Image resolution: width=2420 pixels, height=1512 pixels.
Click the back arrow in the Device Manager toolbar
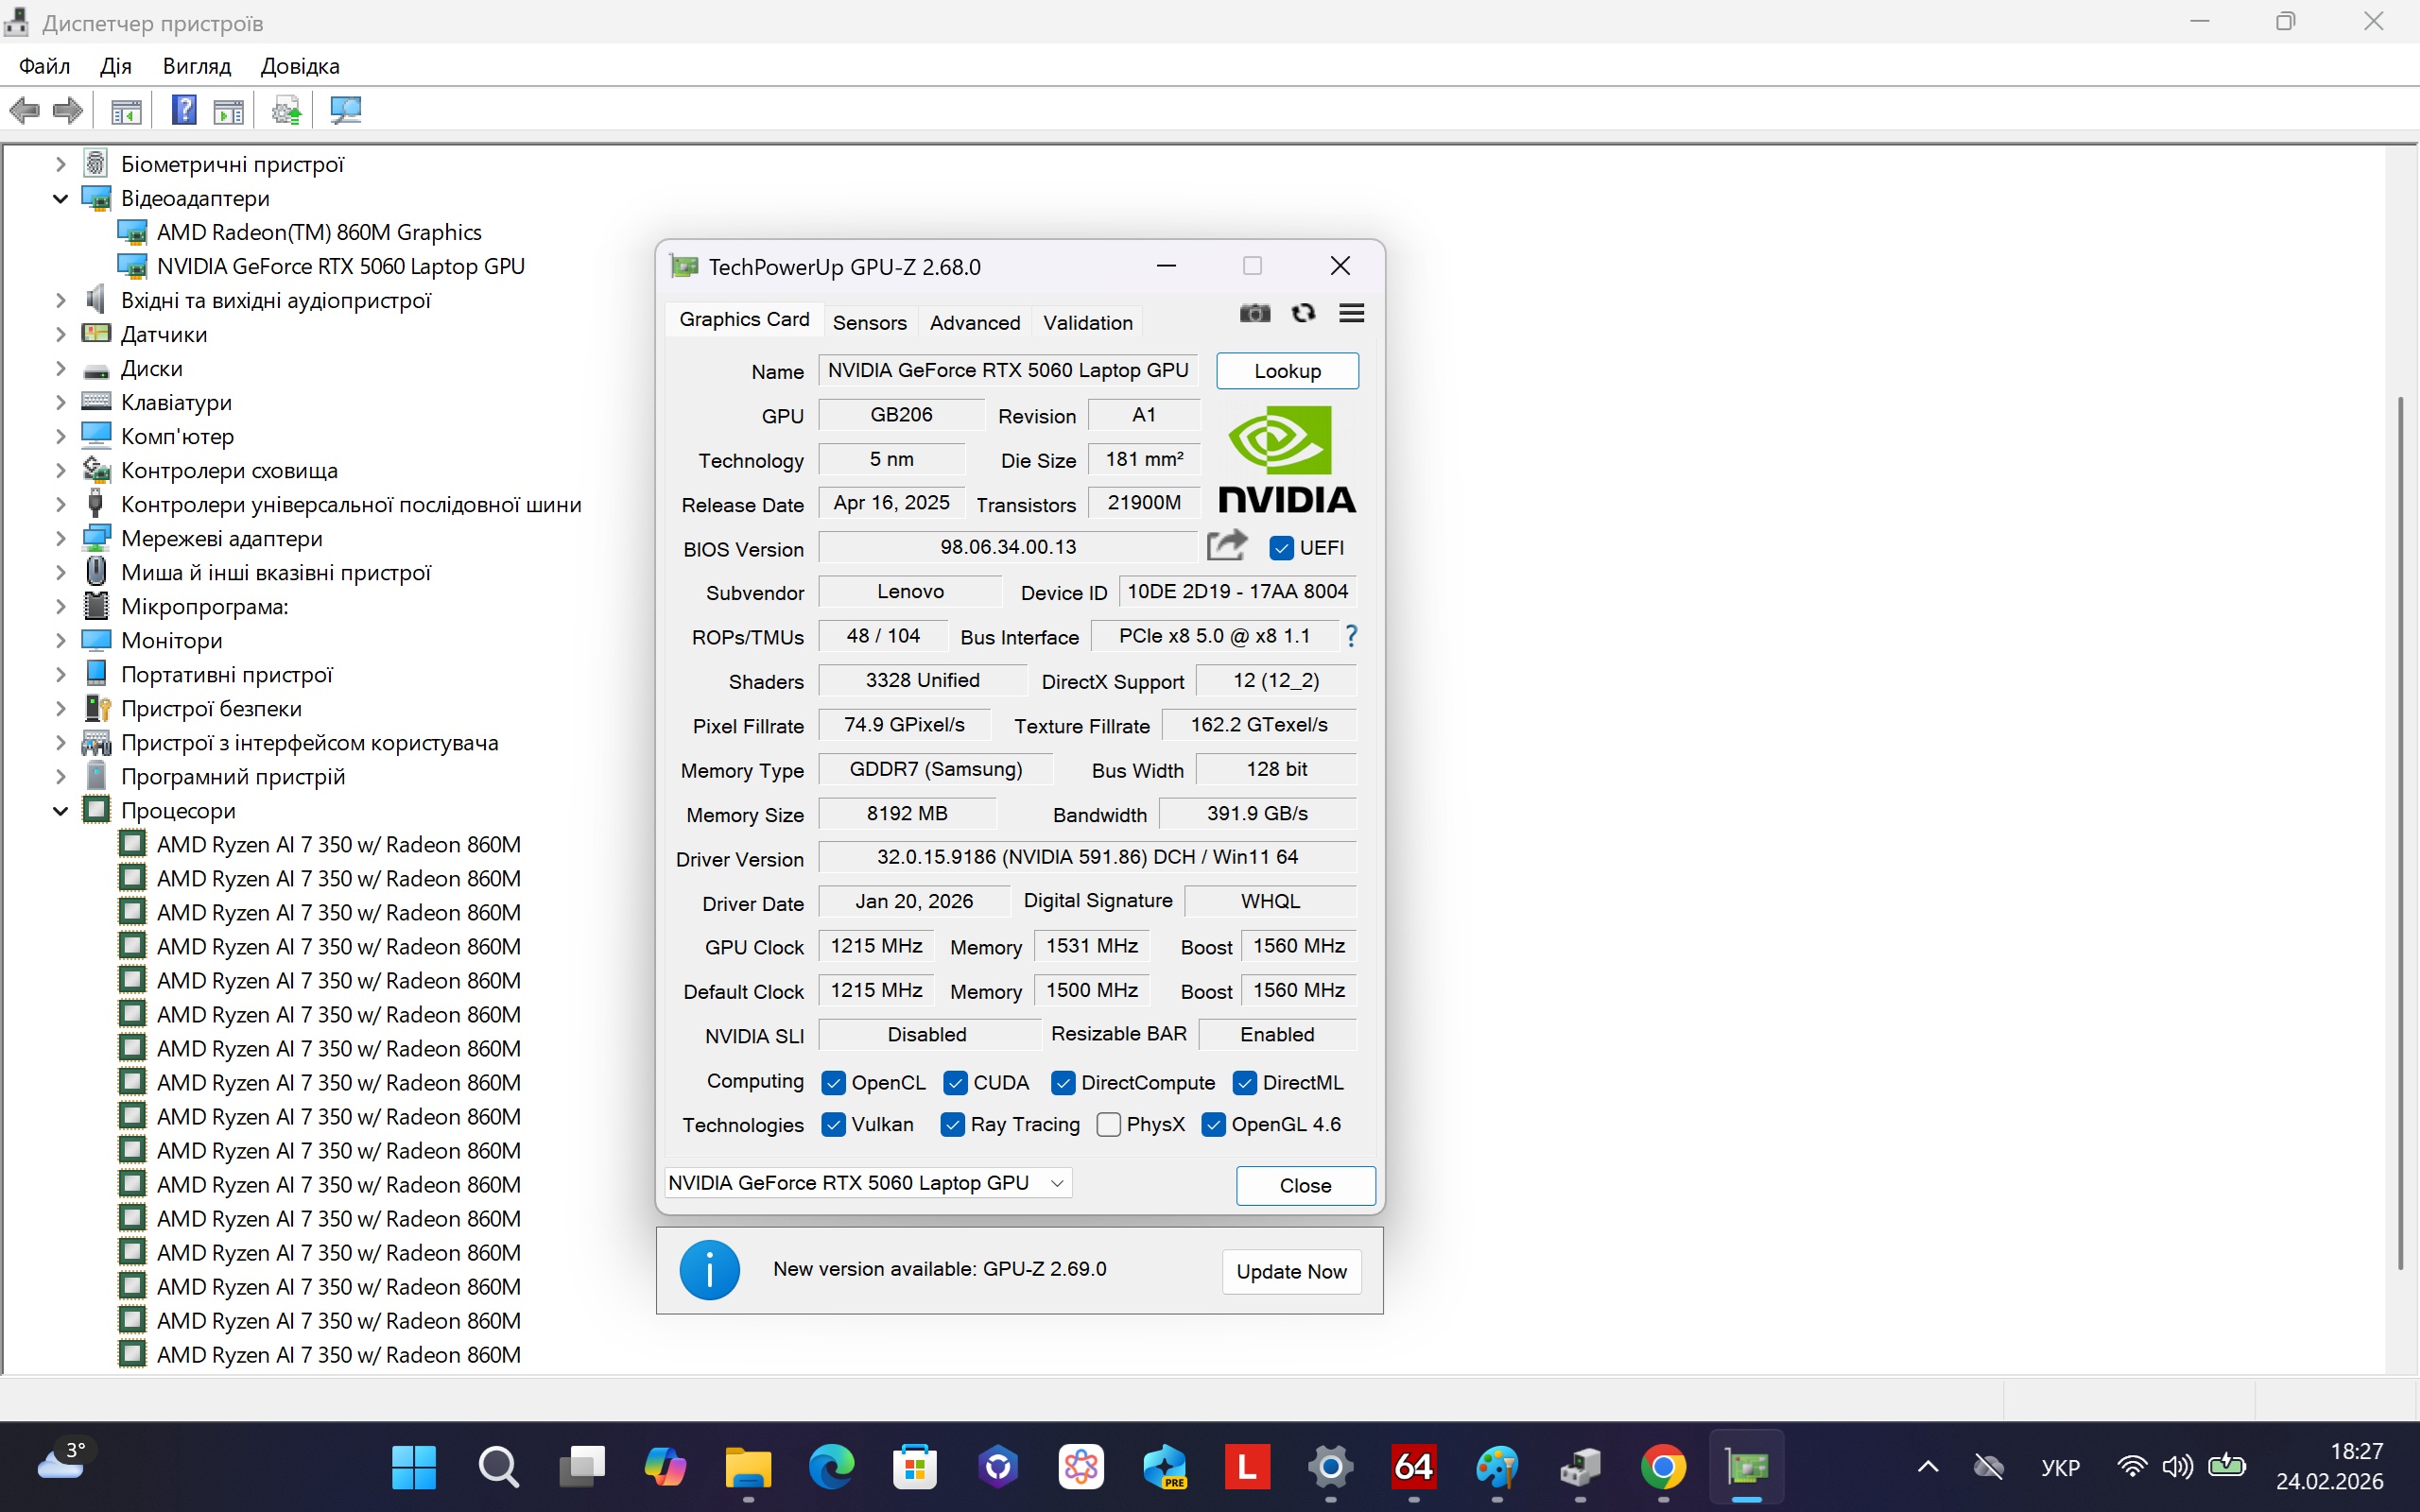pos(24,110)
